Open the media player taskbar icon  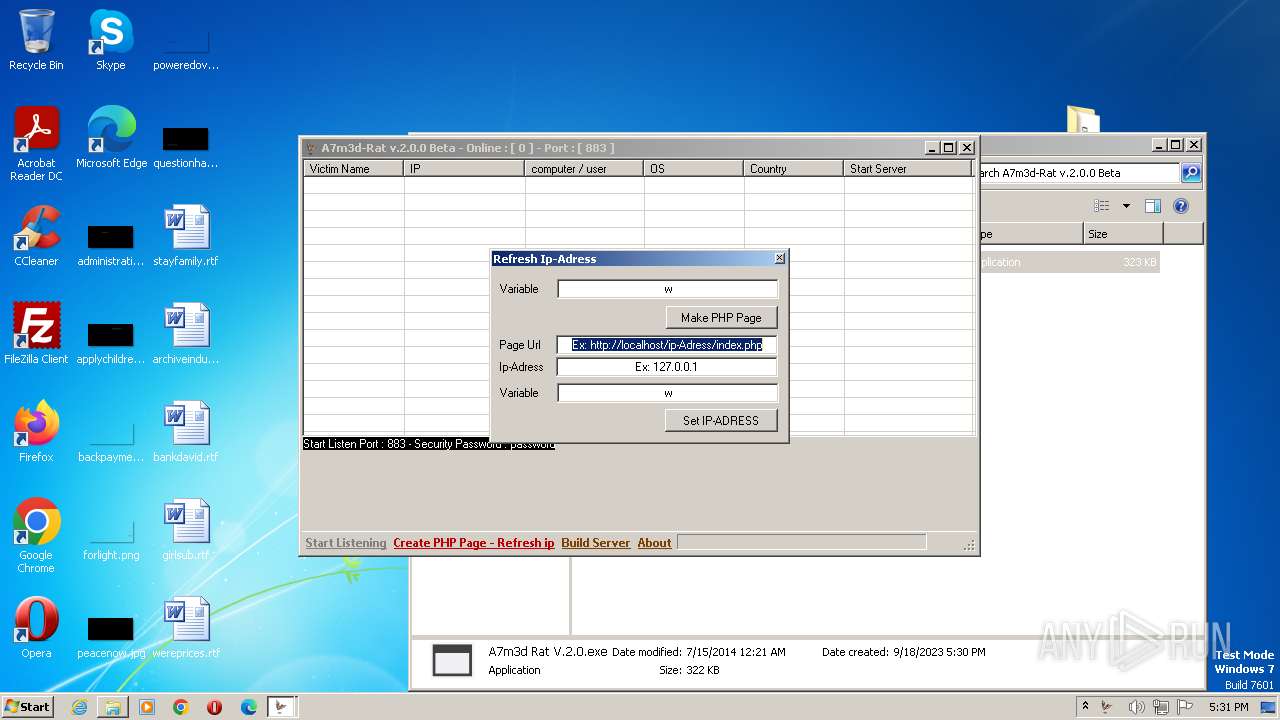click(147, 707)
